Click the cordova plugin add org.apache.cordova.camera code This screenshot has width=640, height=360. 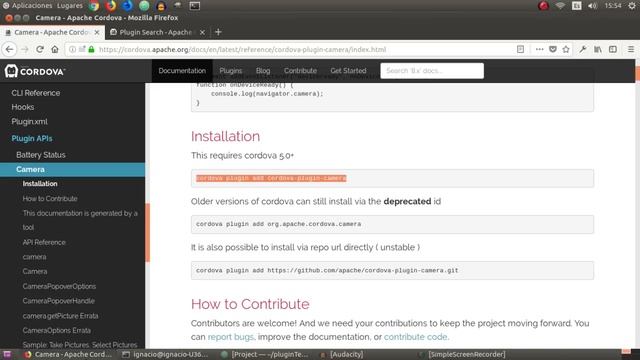pyautogui.click(x=278, y=224)
